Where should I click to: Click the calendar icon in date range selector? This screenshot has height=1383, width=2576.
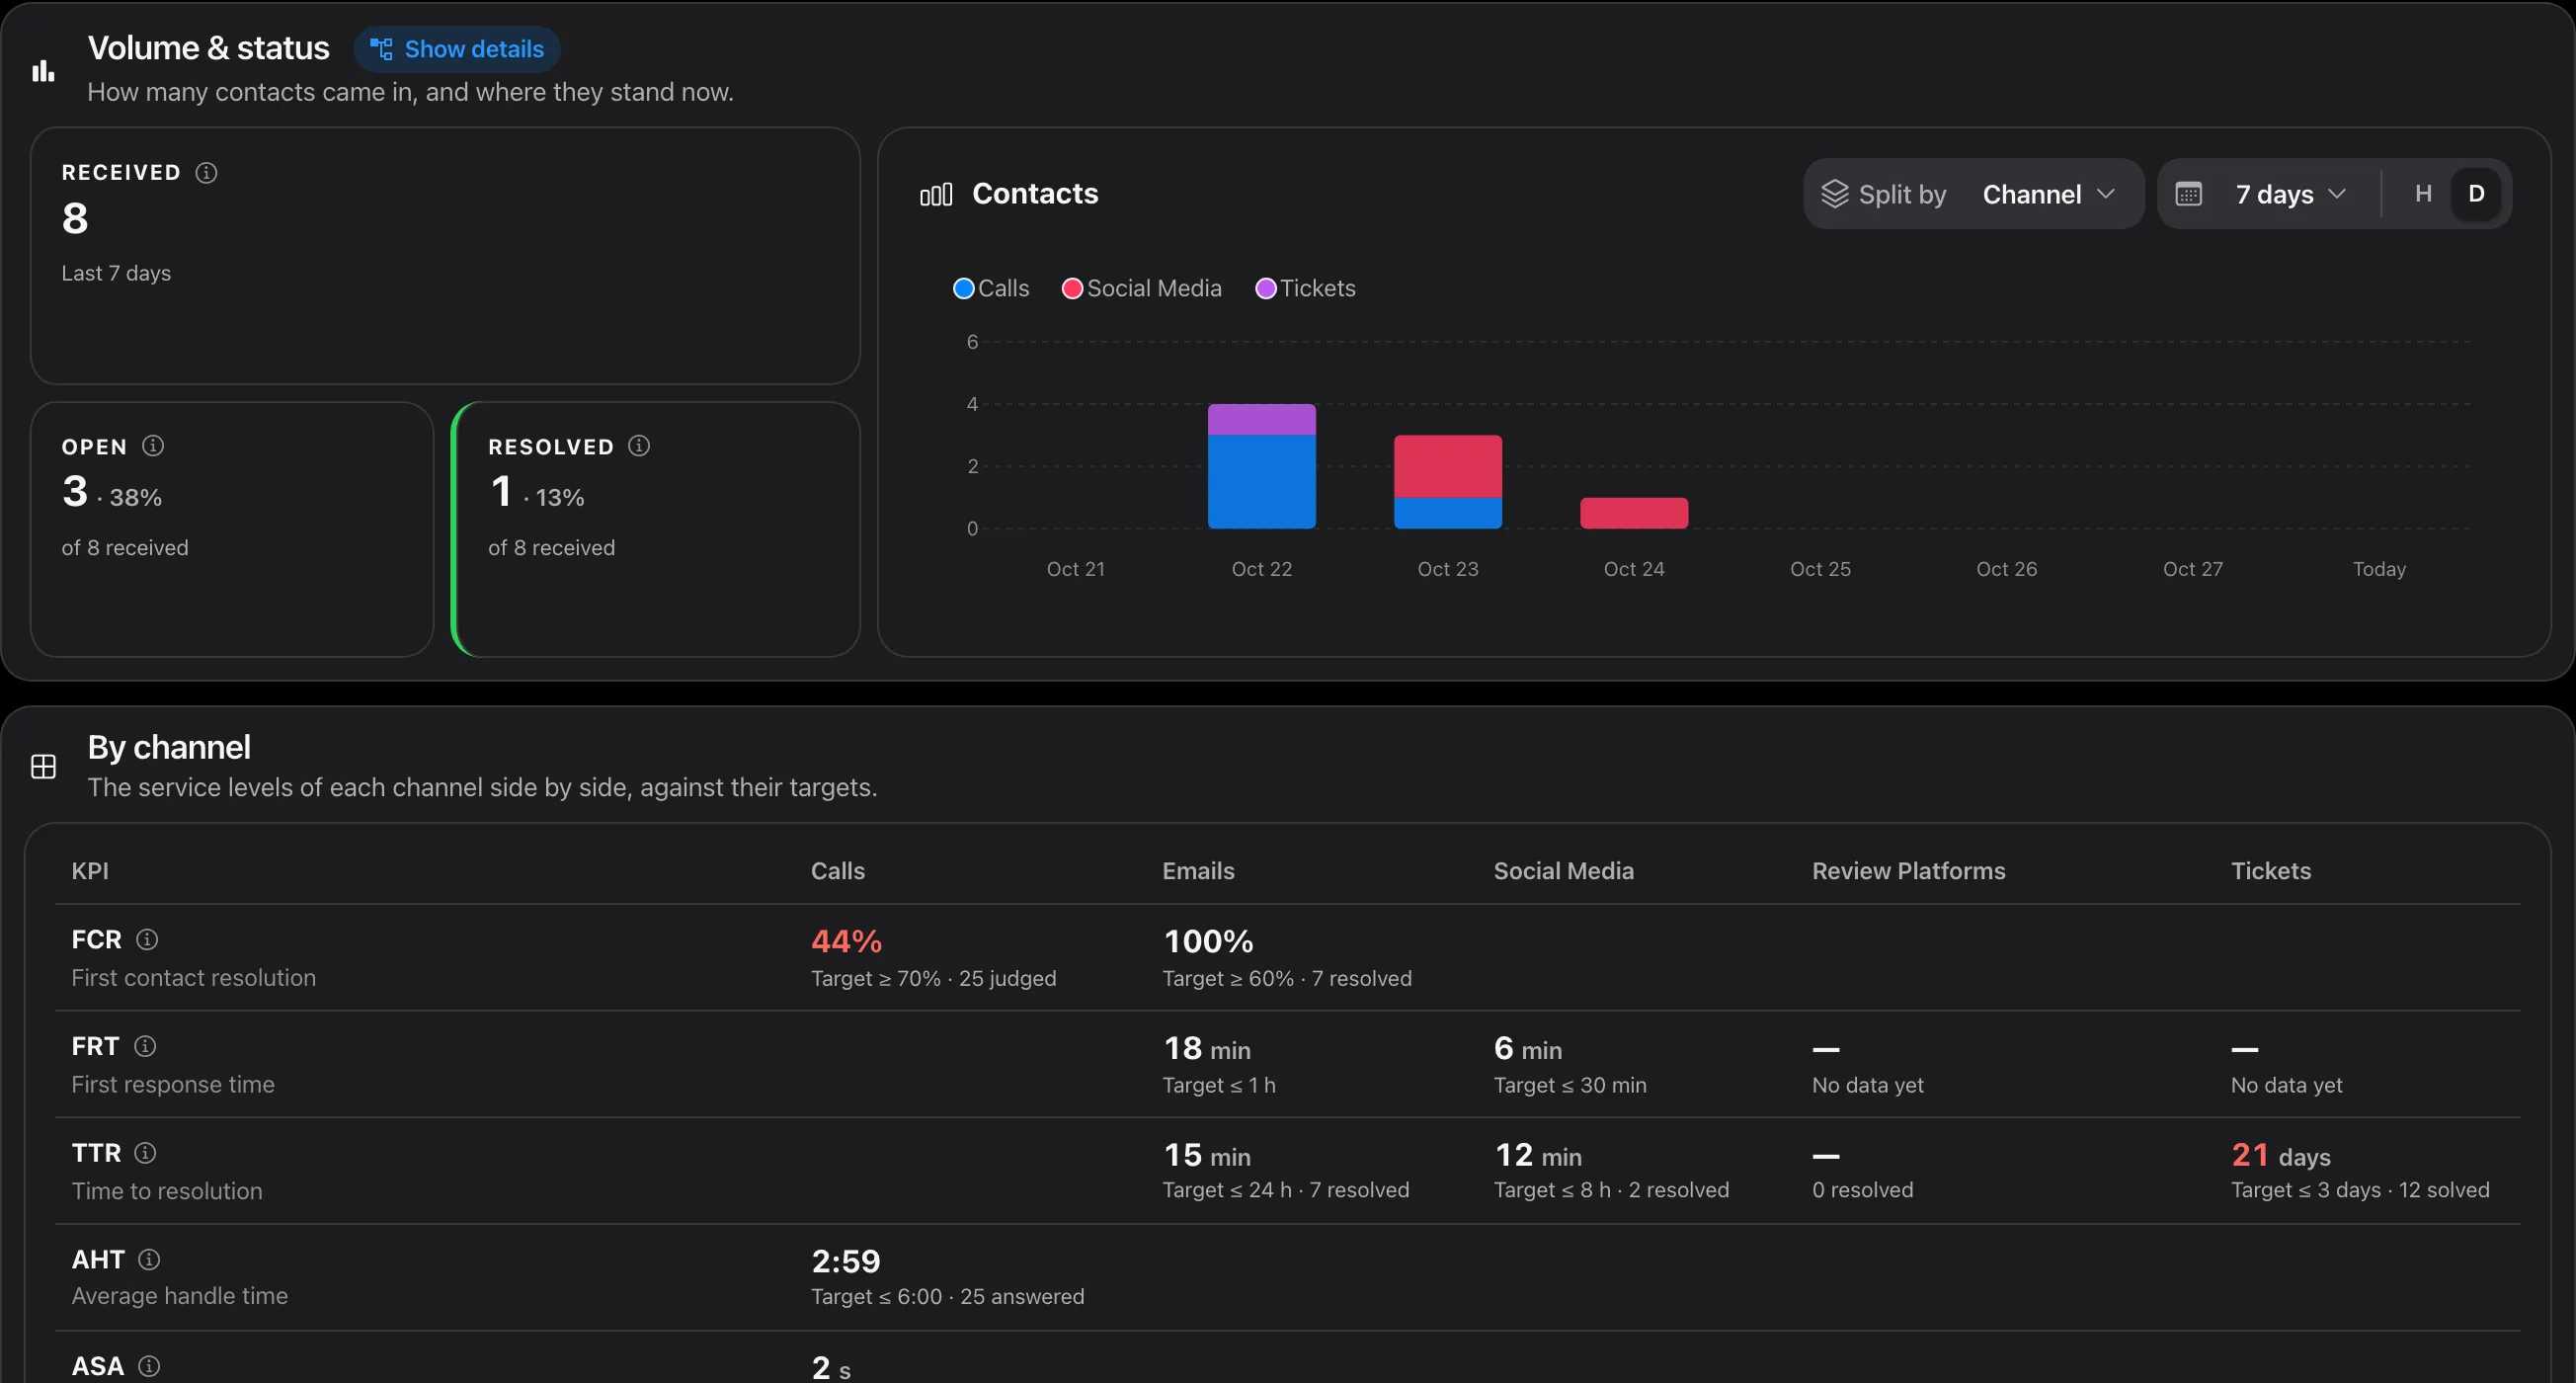[x=2189, y=194]
